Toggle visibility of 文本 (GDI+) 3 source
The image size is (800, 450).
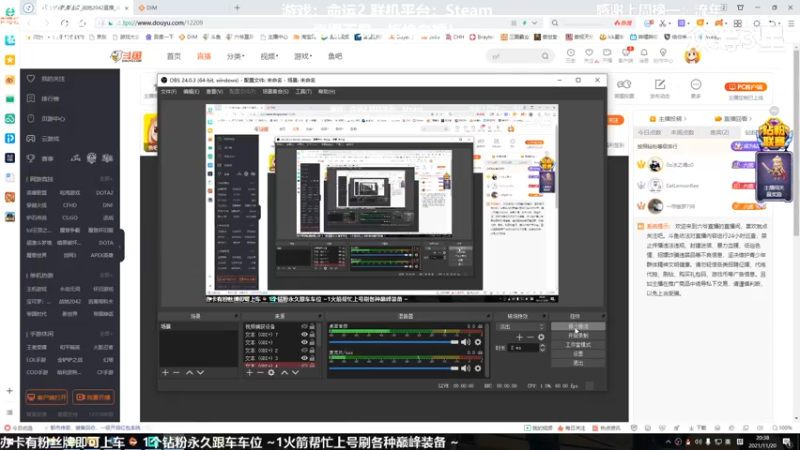(304, 358)
